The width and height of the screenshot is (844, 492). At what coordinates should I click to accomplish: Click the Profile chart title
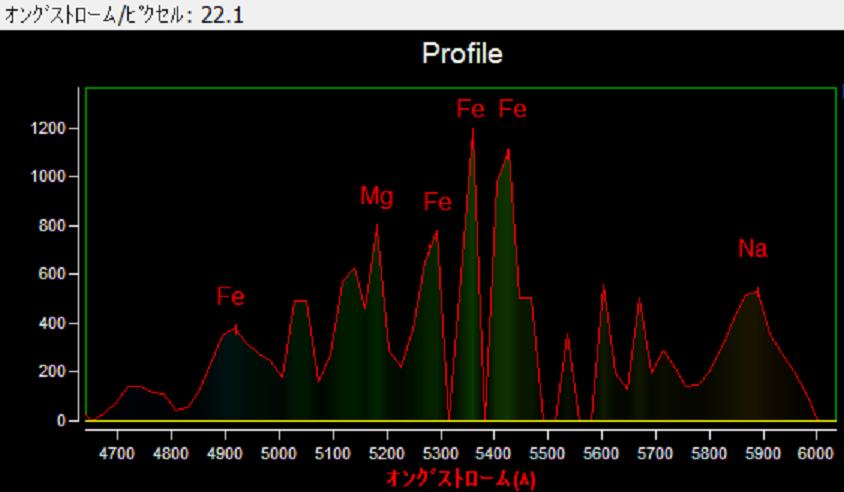pos(462,53)
